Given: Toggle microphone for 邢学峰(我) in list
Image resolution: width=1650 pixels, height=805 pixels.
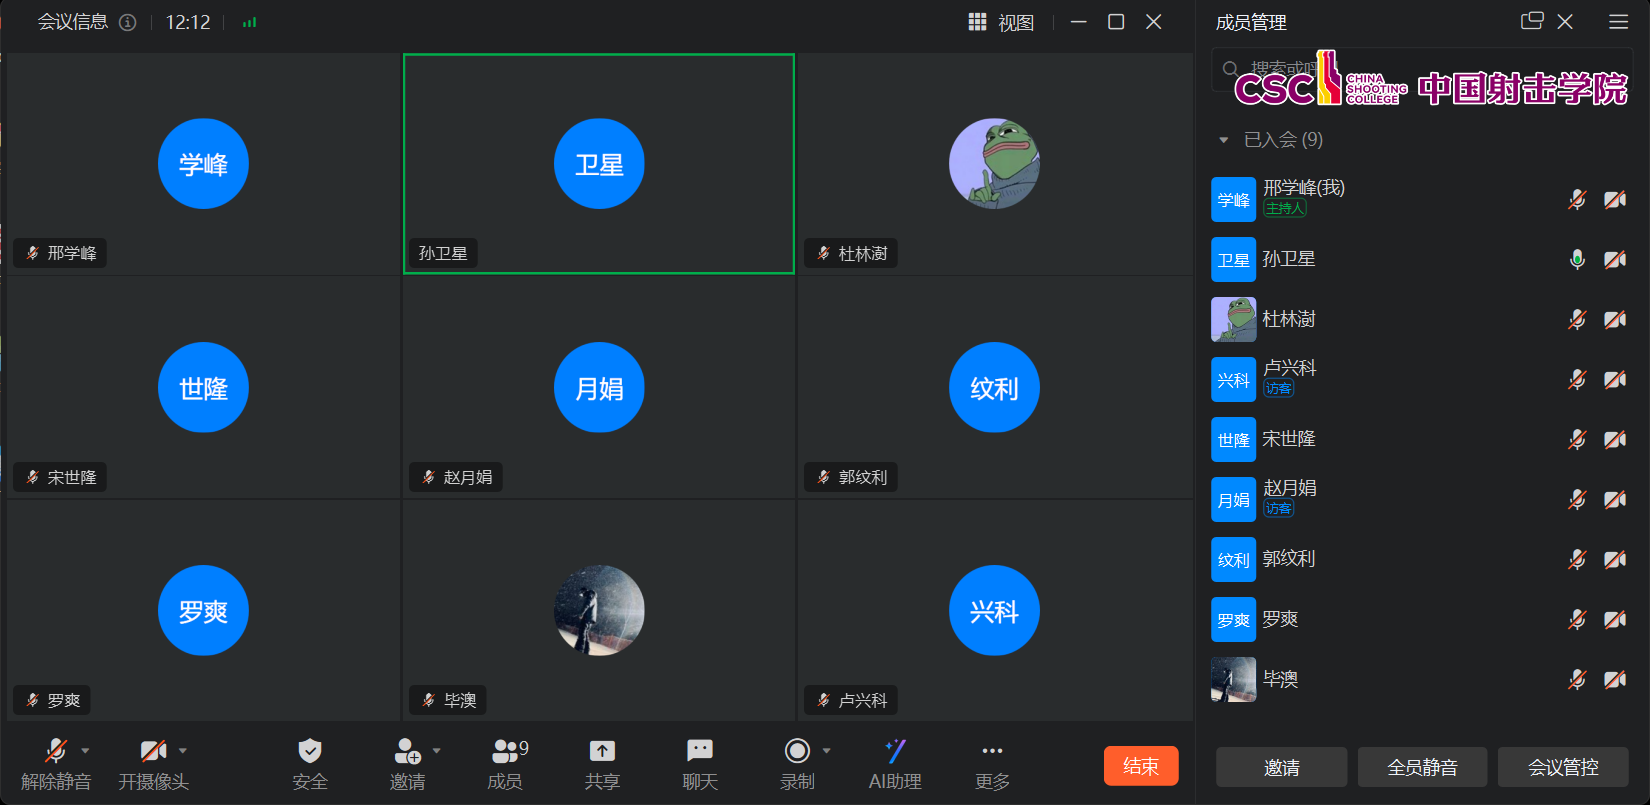Looking at the screenshot, I should coord(1577,199).
